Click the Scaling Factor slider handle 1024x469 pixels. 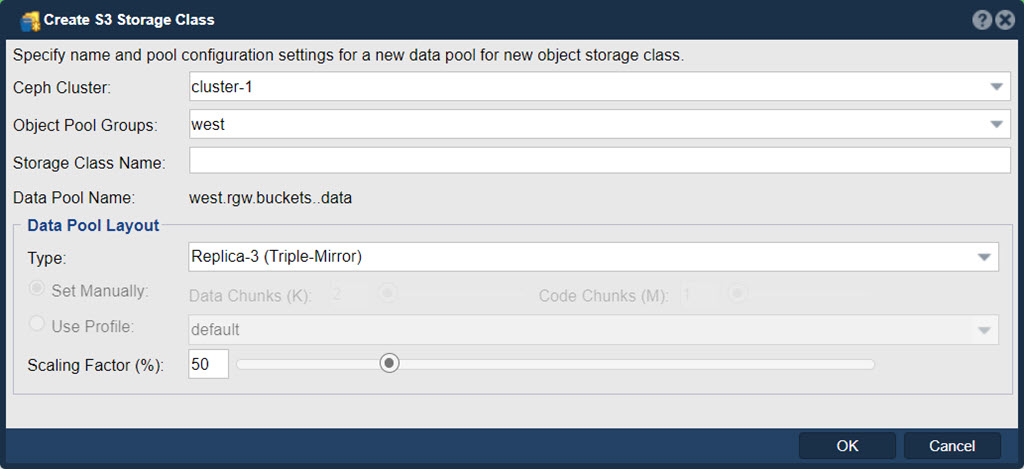[x=389, y=363]
